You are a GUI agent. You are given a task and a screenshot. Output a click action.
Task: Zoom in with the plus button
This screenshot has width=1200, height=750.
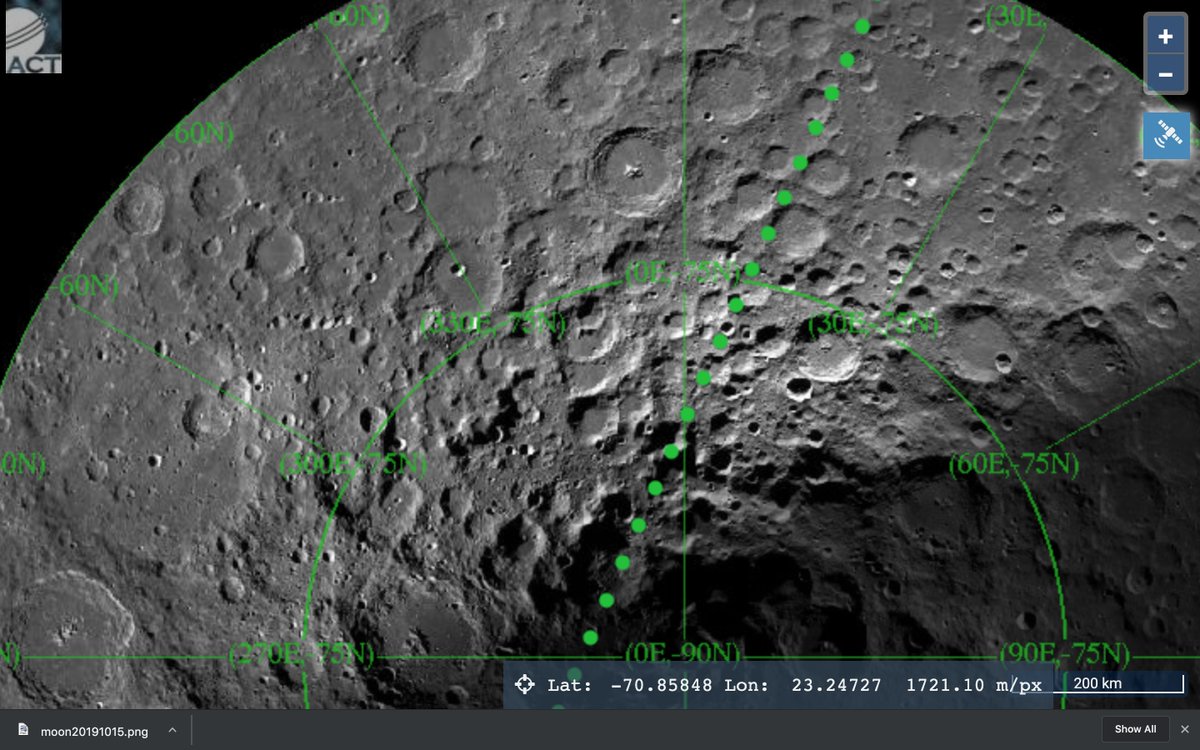(x=1165, y=37)
